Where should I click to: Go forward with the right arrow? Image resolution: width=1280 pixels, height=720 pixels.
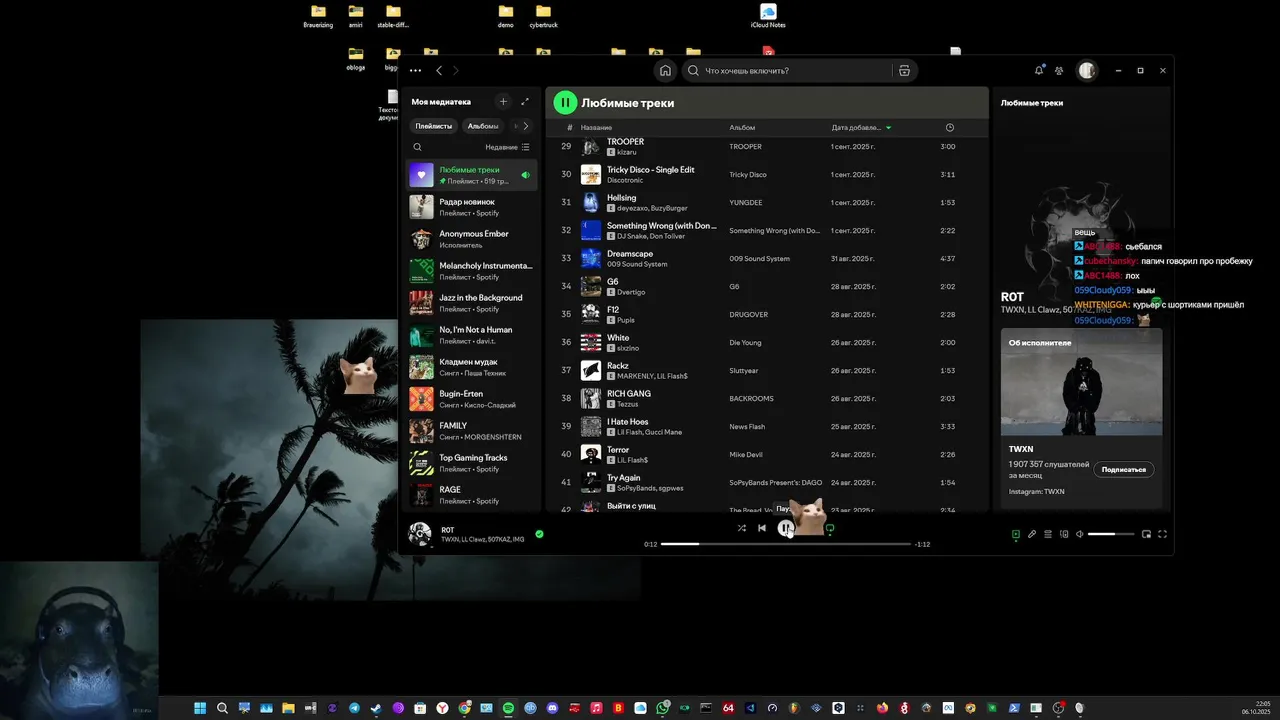(x=456, y=71)
